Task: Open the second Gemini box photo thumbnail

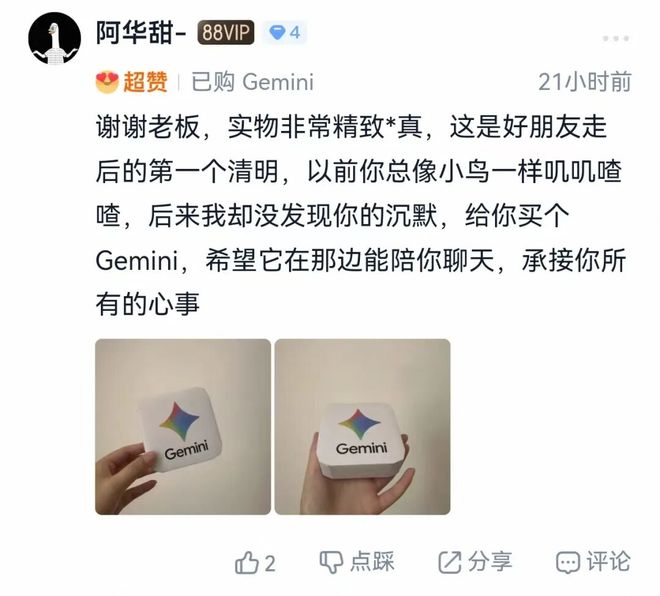Action: pos(362,427)
